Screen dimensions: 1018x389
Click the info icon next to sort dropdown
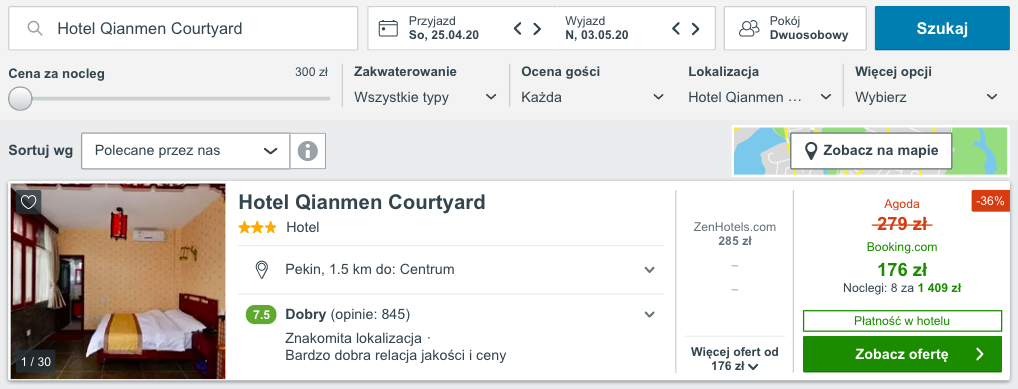(308, 151)
